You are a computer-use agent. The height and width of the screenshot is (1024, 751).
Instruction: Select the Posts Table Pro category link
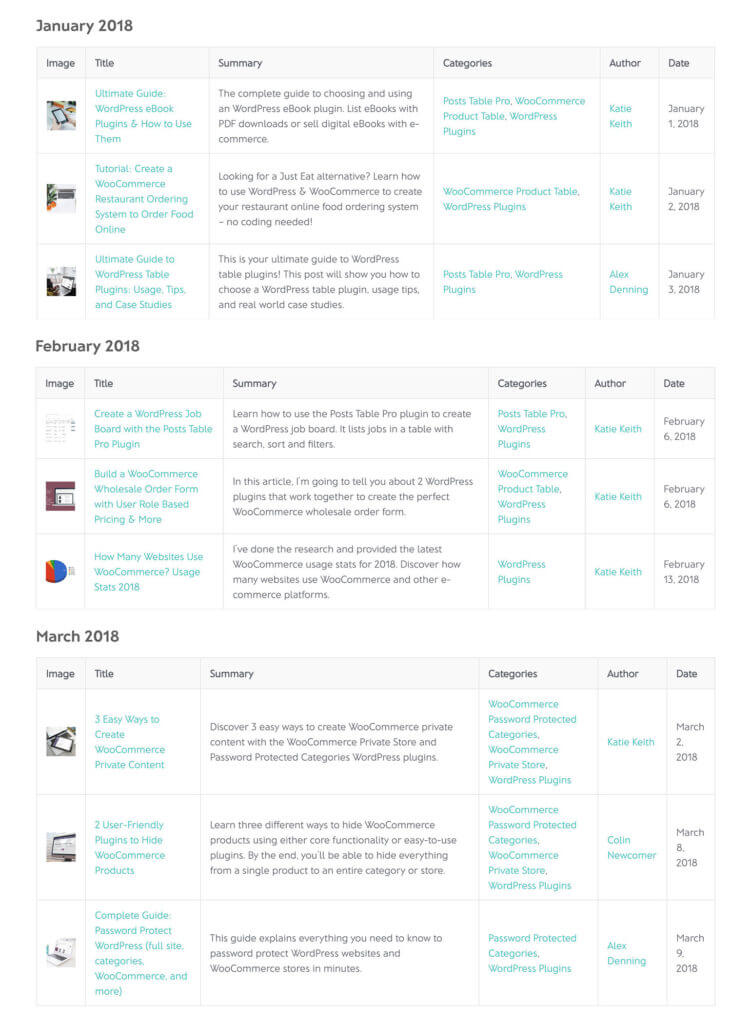click(478, 100)
